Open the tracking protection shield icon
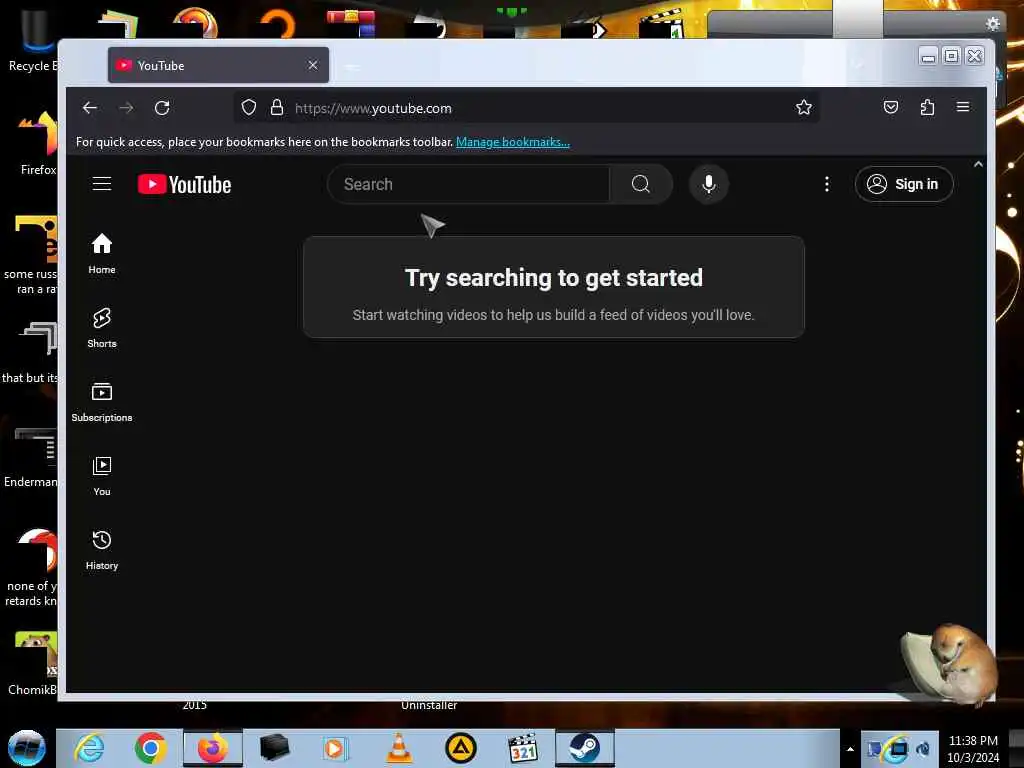This screenshot has height=768, width=1024. (x=249, y=108)
